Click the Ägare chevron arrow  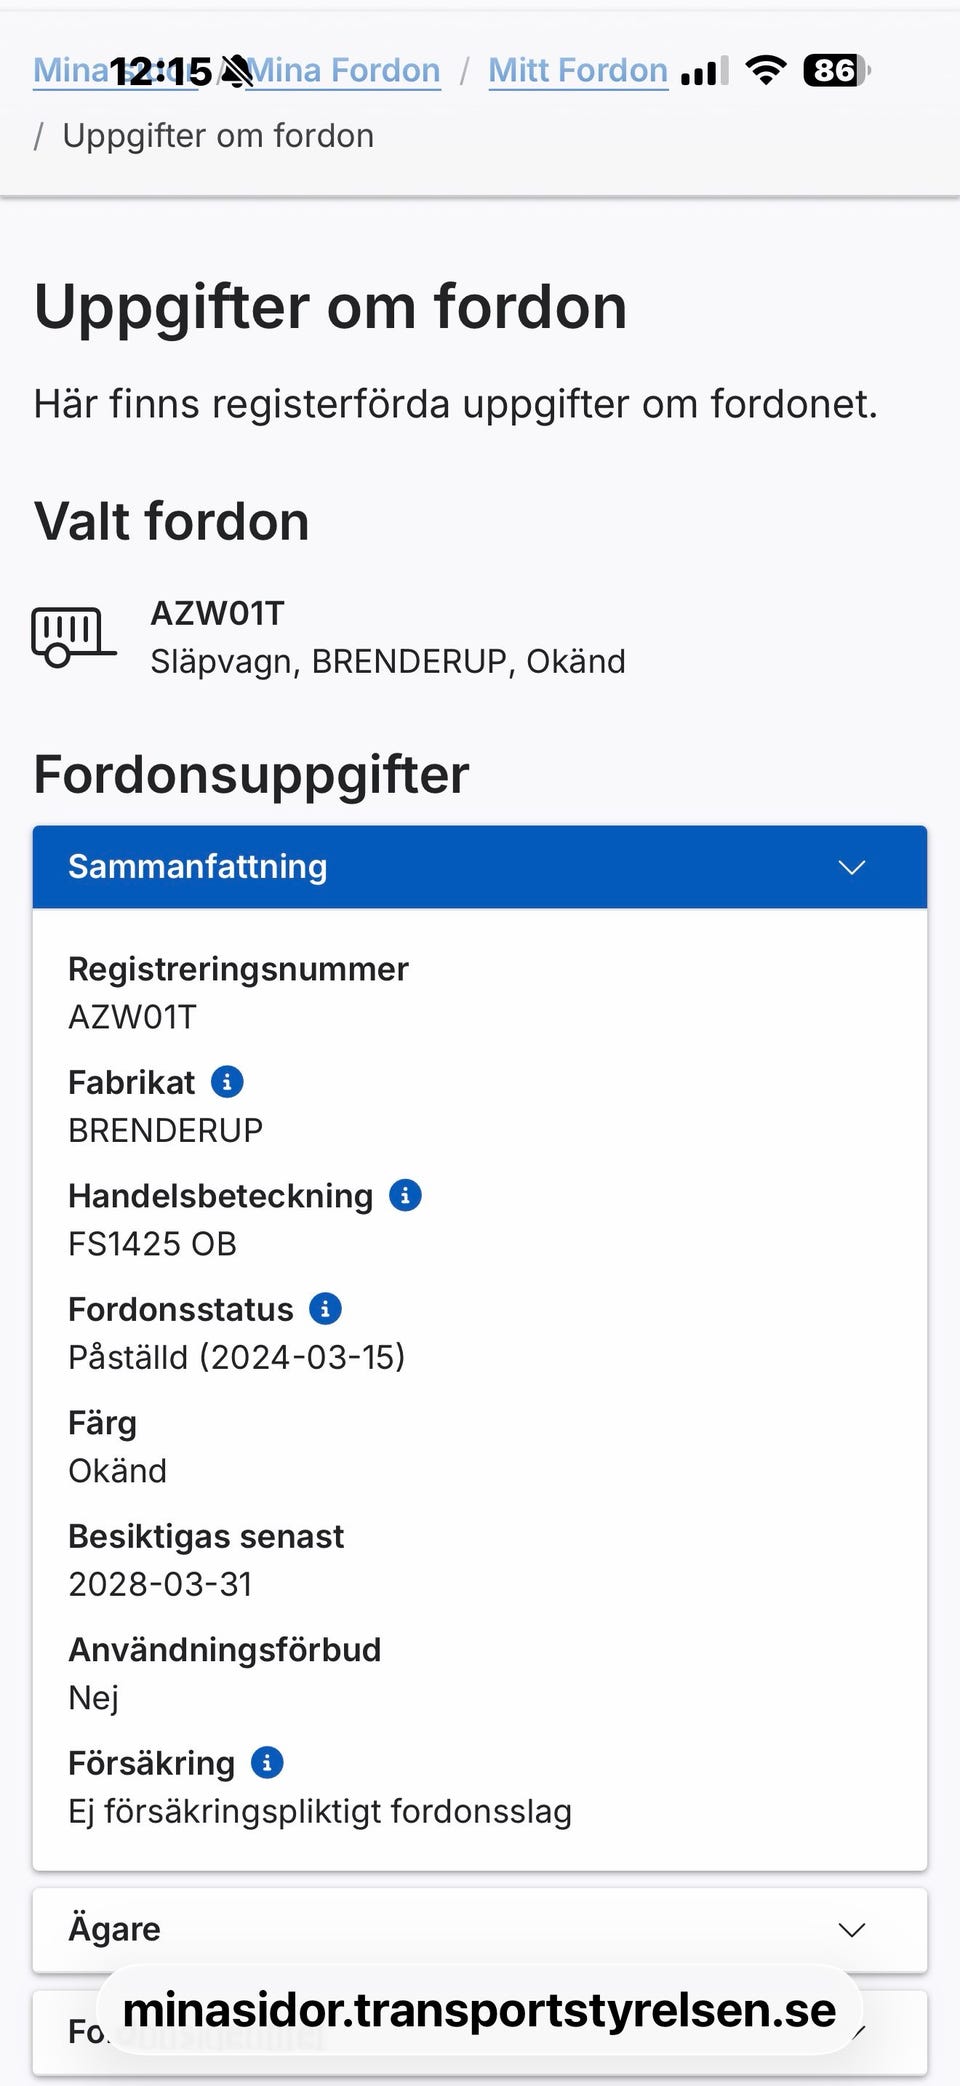pyautogui.click(x=851, y=1929)
